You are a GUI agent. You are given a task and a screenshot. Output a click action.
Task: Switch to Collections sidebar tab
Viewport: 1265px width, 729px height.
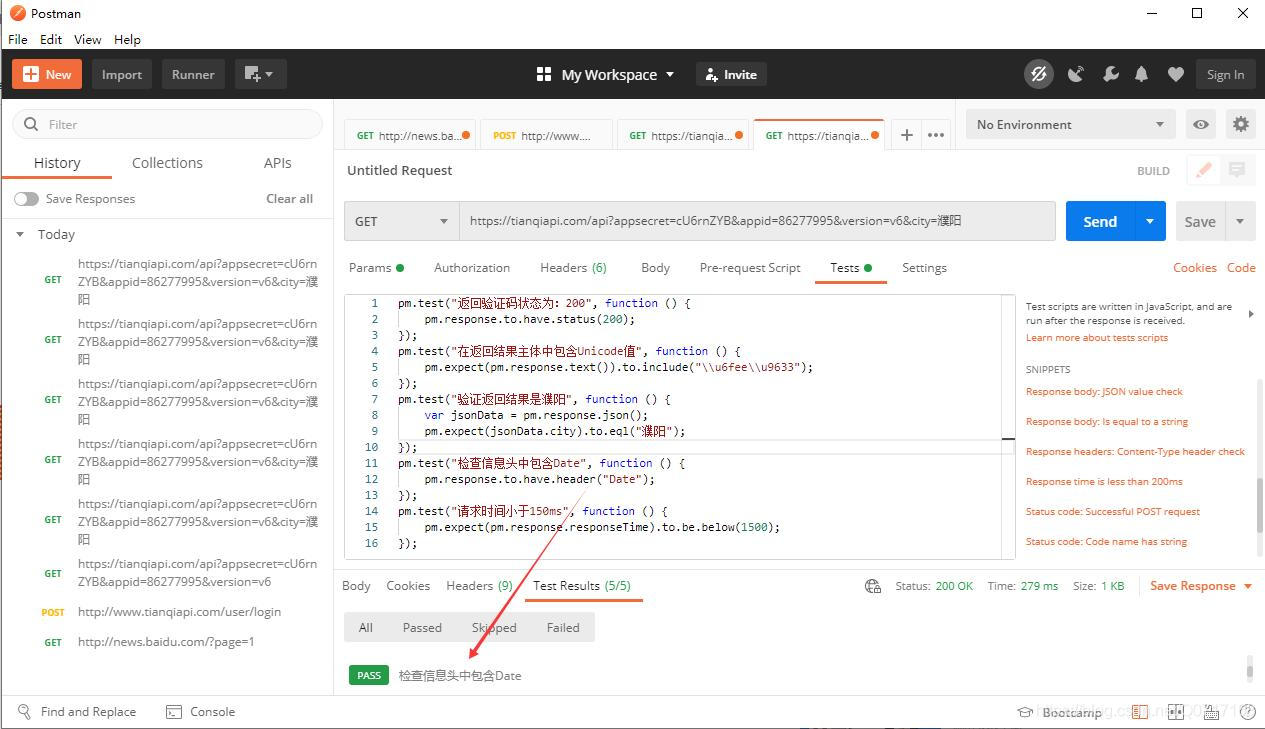167,163
